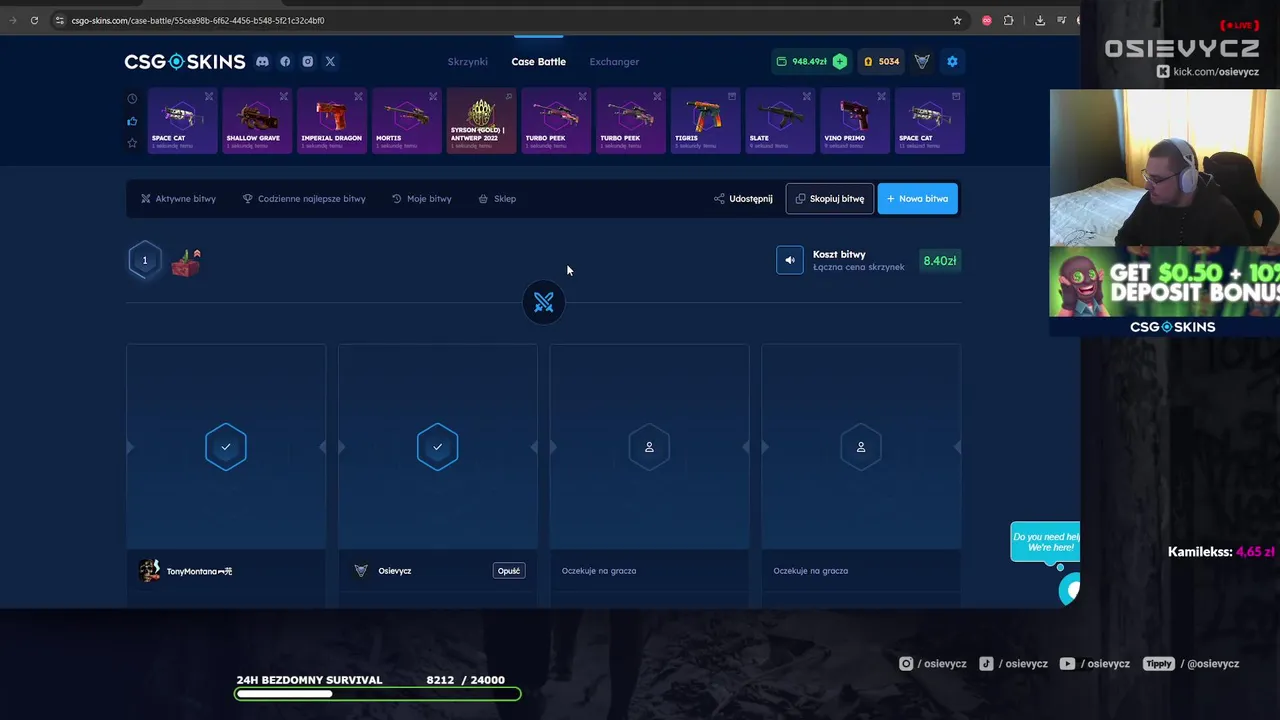Viewport: 1280px width, 720px height.
Task: Open the Vino Primo drop card
Action: point(855,121)
